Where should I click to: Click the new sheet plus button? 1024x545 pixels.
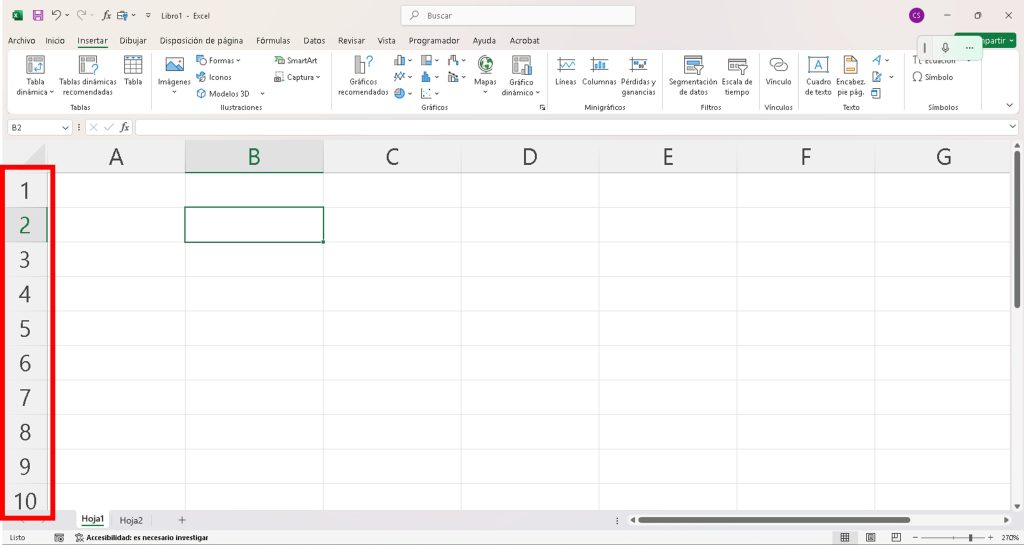pos(182,520)
